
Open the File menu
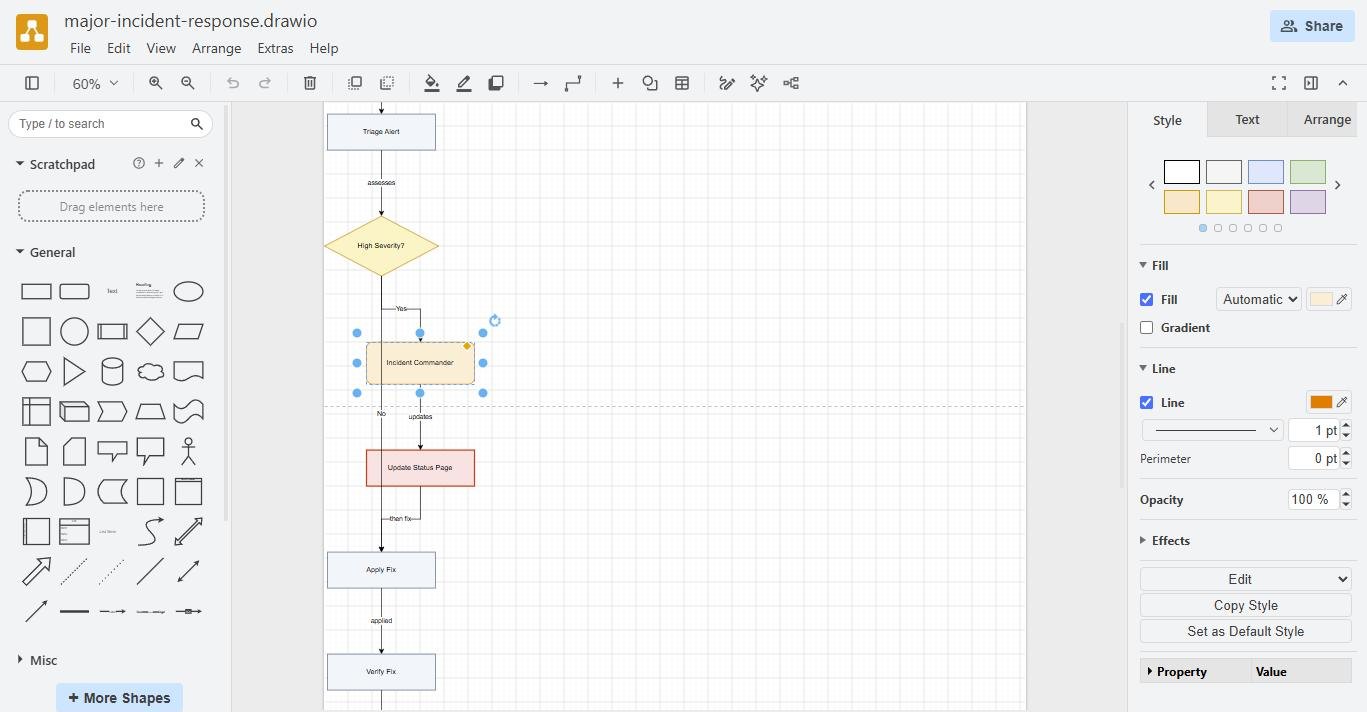click(x=80, y=48)
